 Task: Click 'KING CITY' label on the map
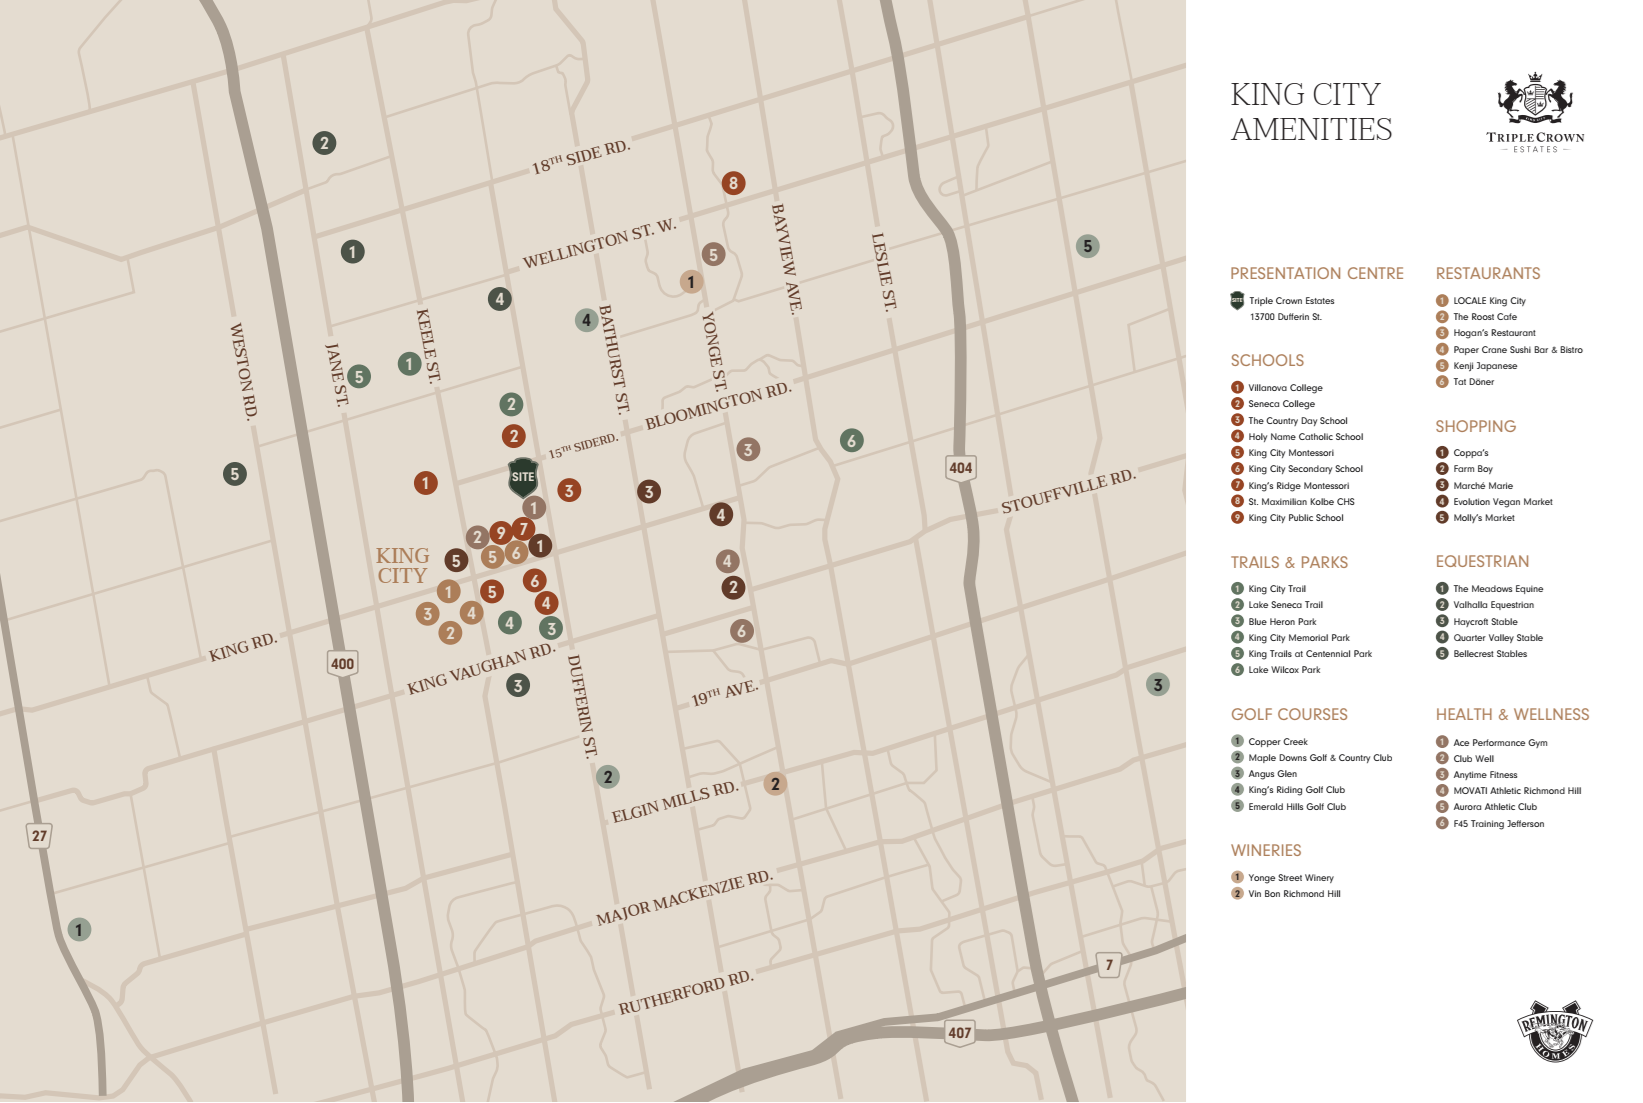tap(402, 566)
